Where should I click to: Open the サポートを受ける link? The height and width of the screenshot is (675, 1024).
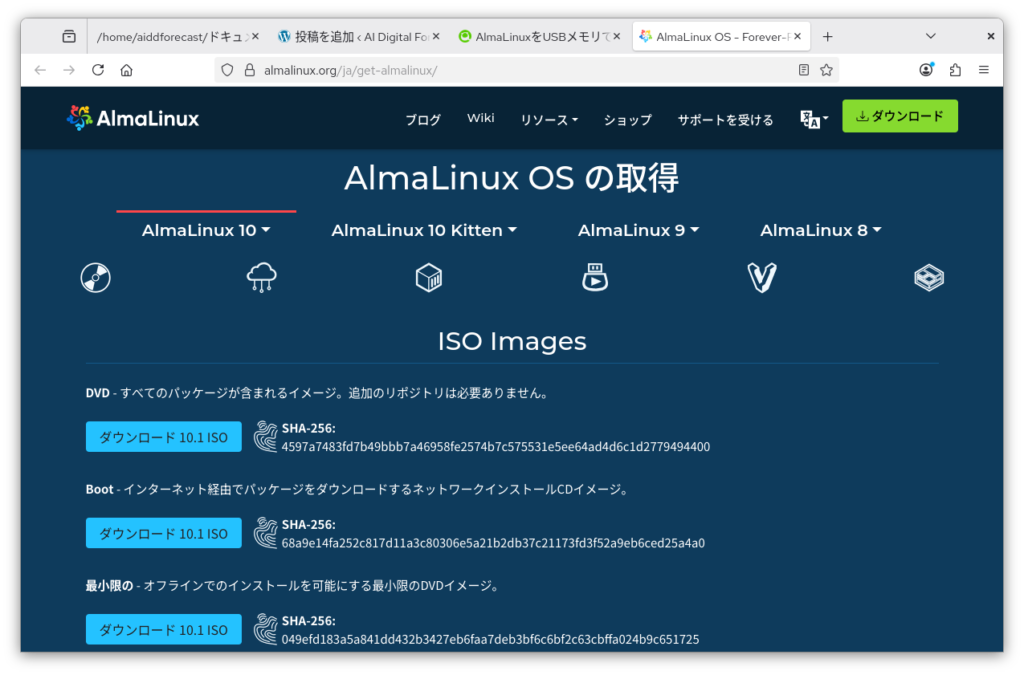click(x=725, y=119)
